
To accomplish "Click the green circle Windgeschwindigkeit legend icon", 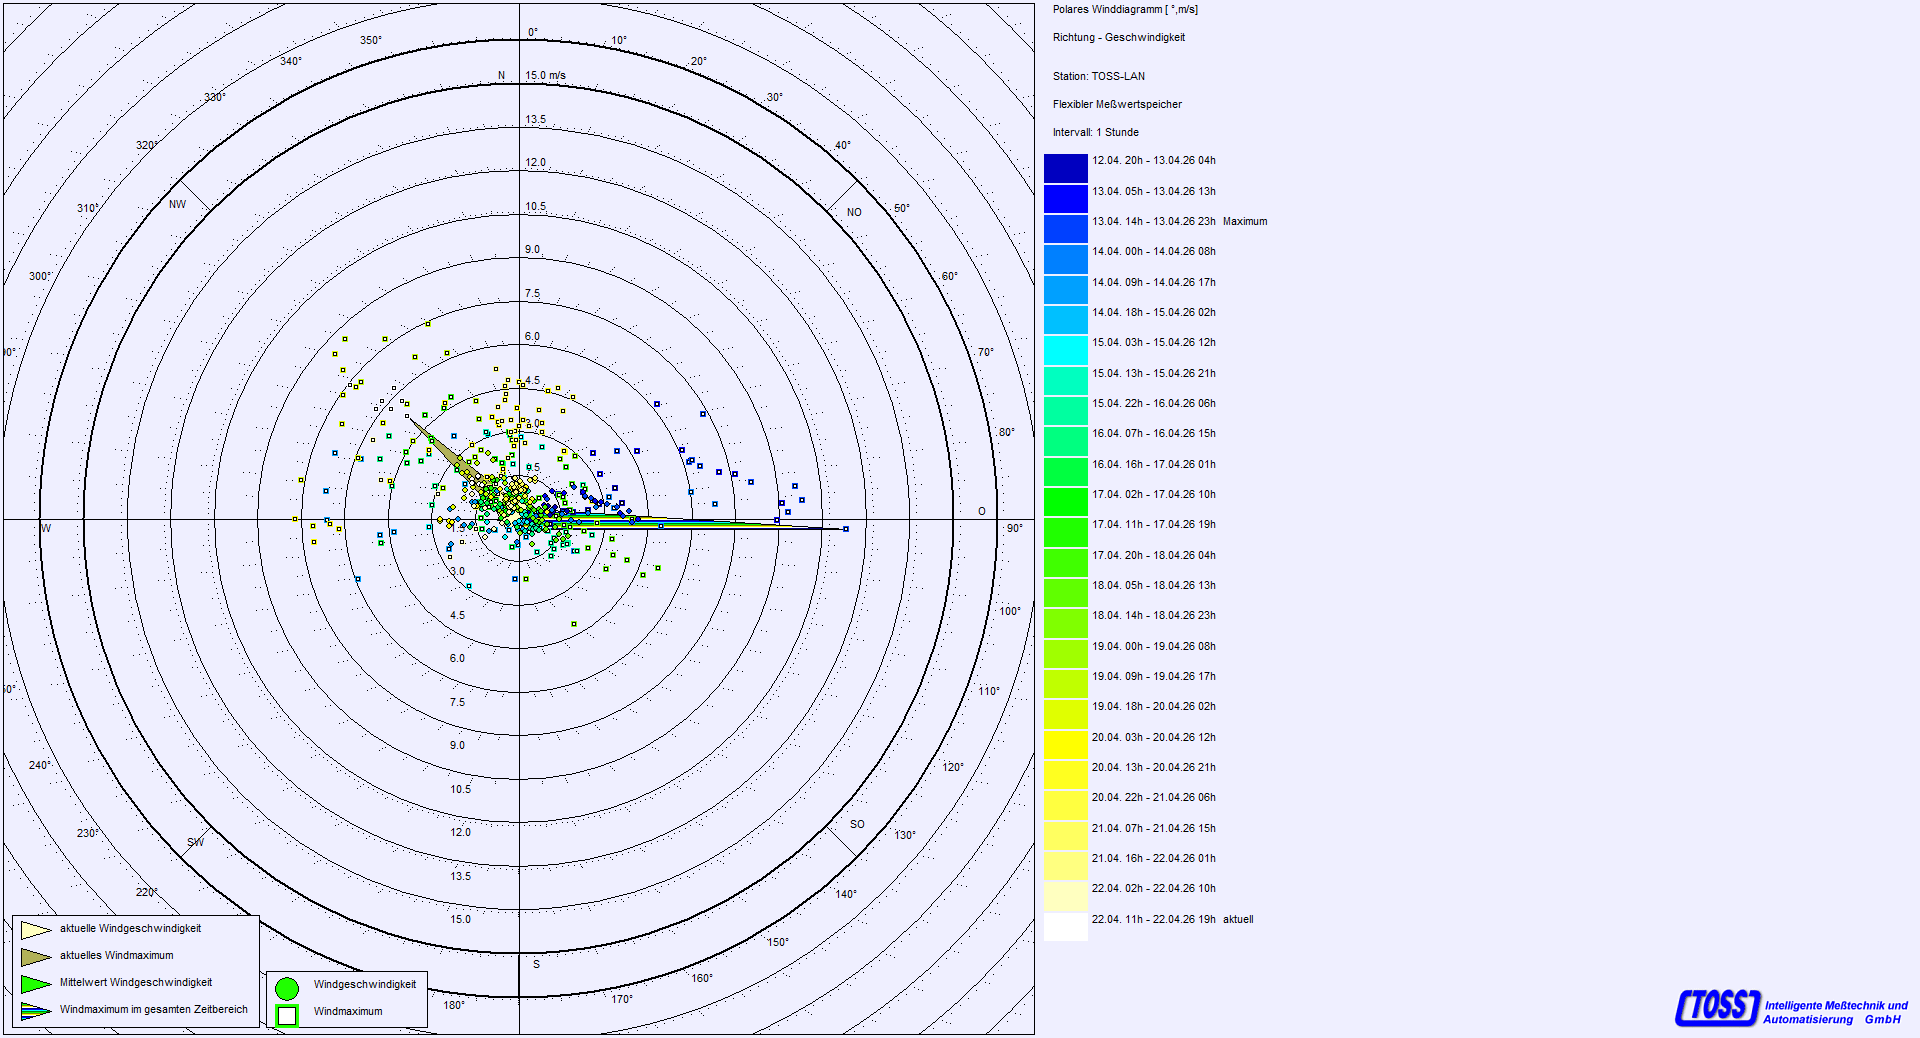I will [x=287, y=989].
